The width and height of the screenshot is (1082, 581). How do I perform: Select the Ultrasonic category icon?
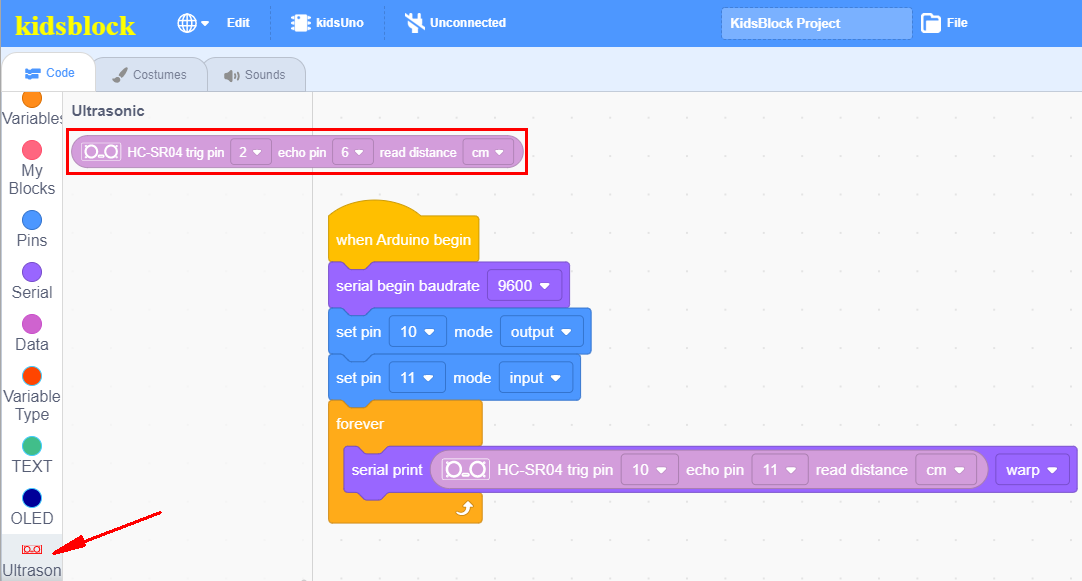point(32,549)
